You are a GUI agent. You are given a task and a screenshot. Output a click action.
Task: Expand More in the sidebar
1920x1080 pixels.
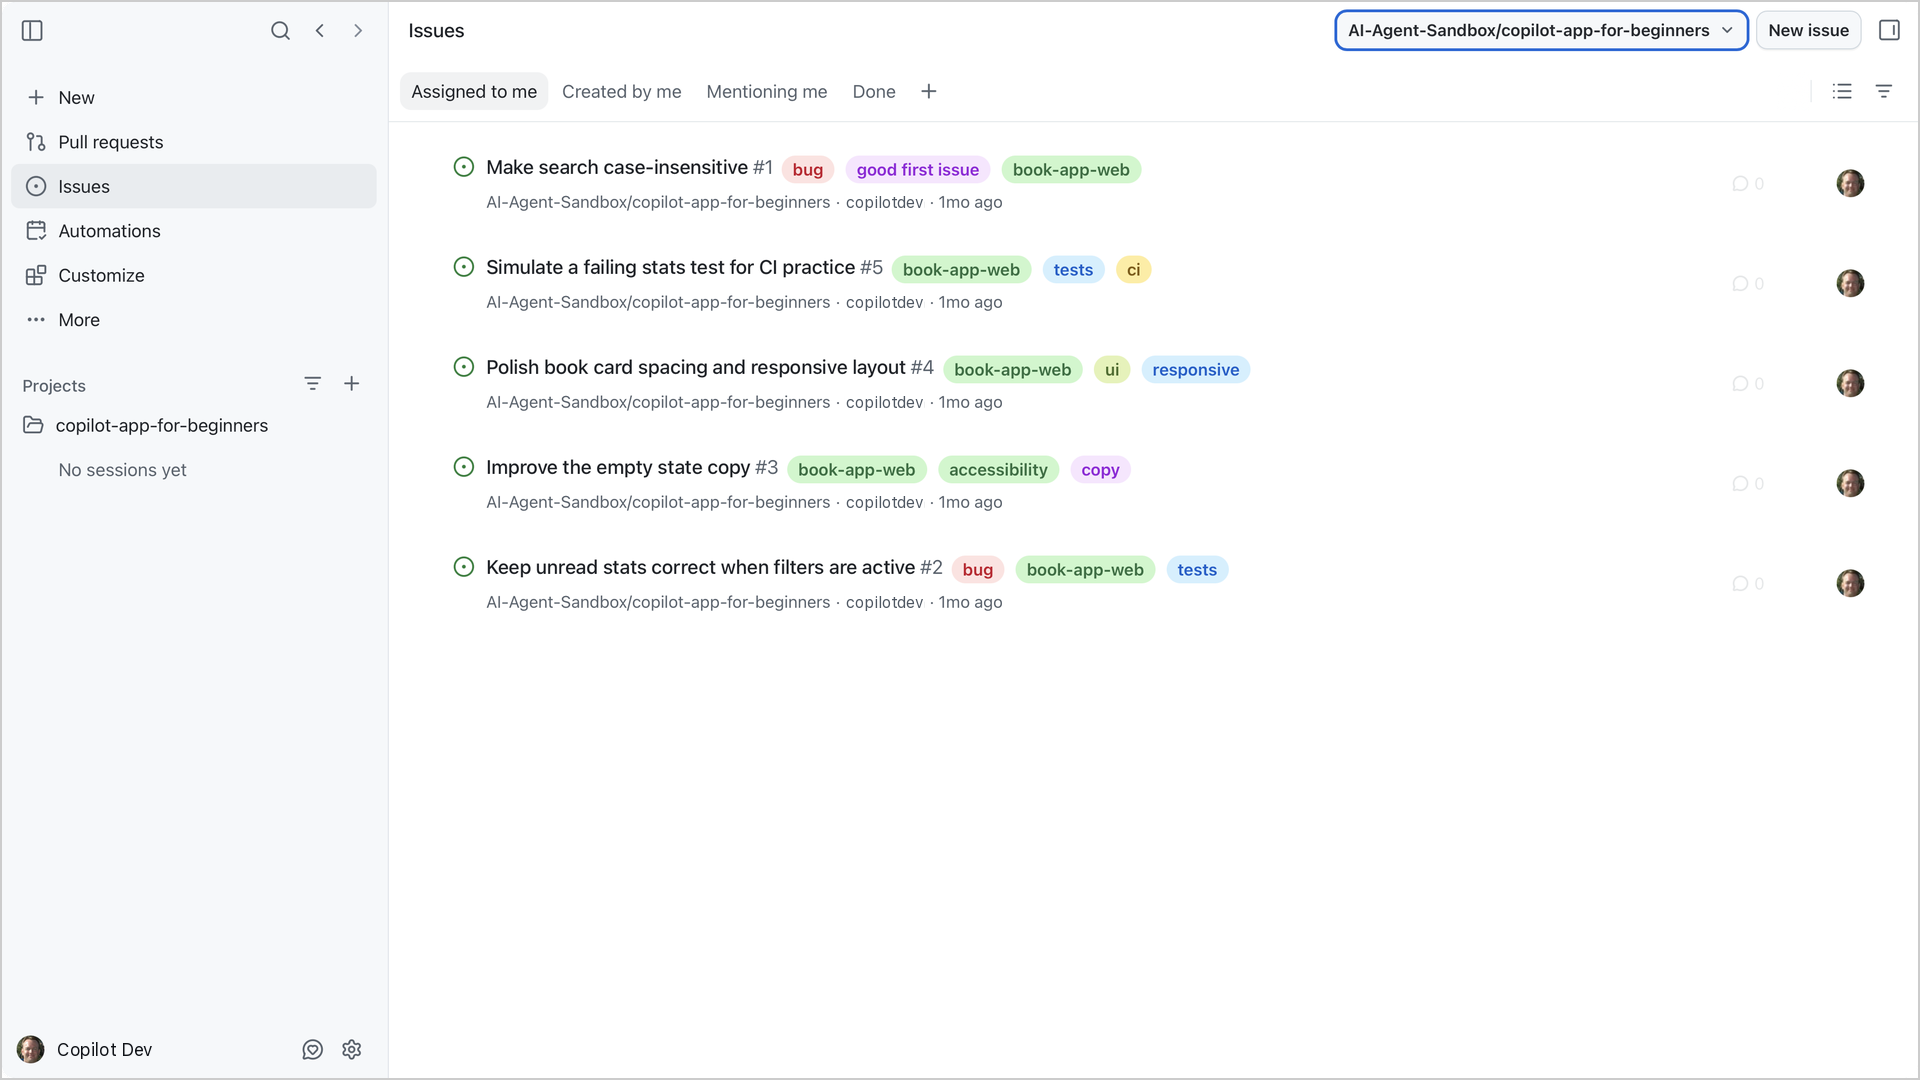point(194,320)
